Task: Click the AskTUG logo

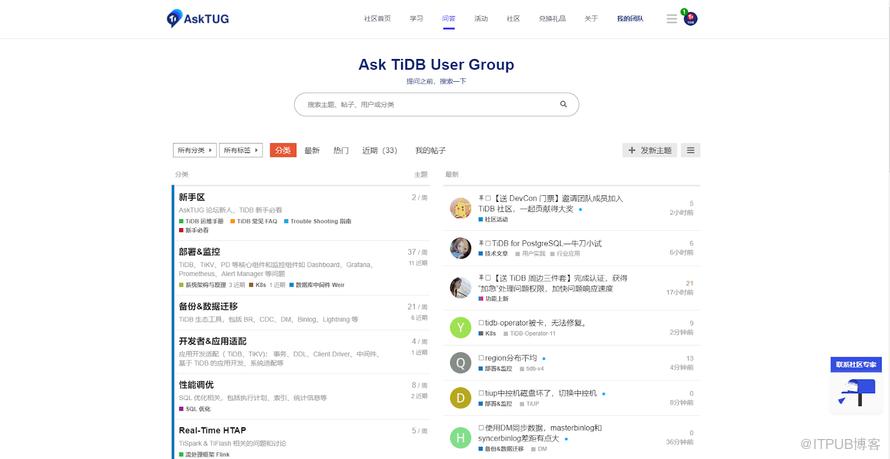Action: (198, 18)
